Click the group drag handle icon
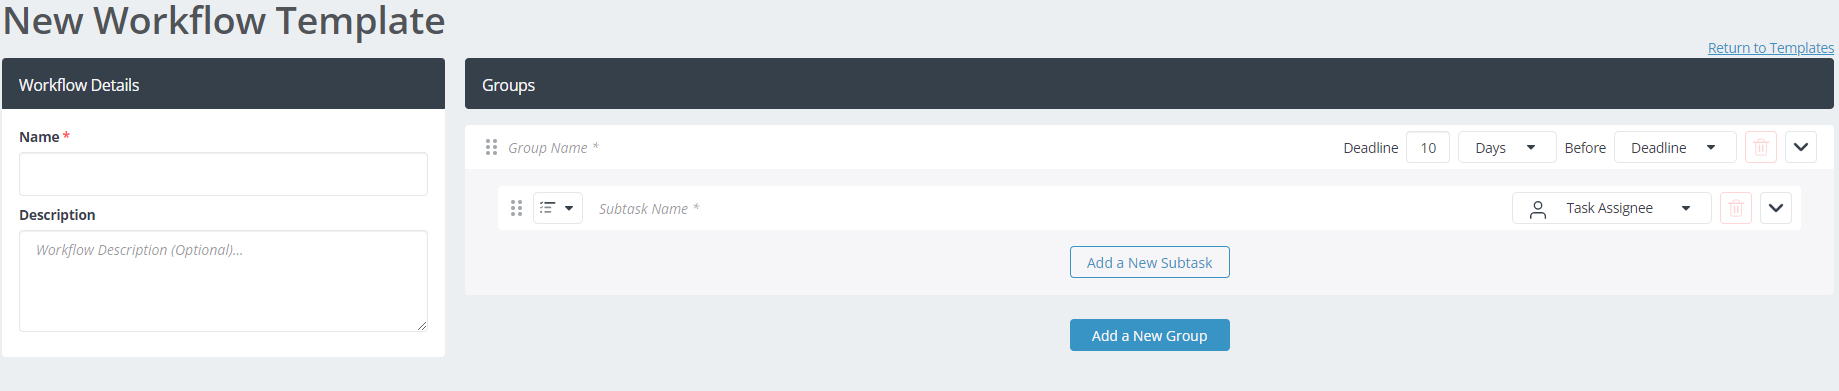 491,147
